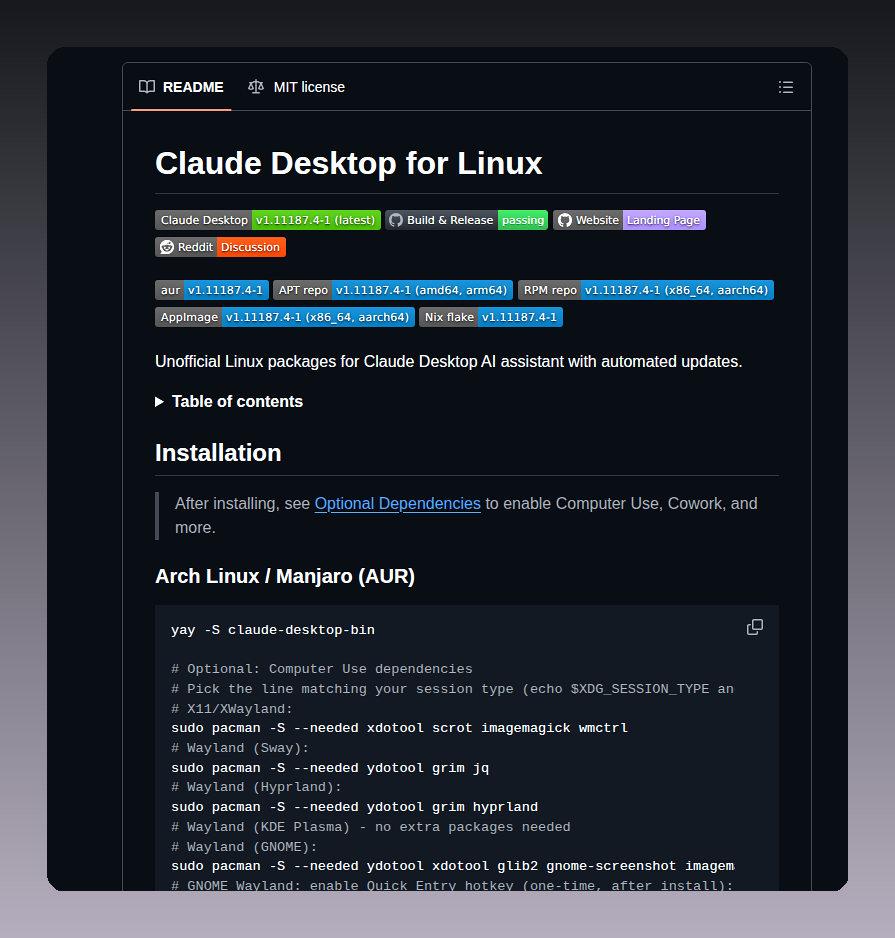Screen dimensions: 895x938
Task: Click the '# Wayland (Hyprland):' comment line
Action: (257, 787)
